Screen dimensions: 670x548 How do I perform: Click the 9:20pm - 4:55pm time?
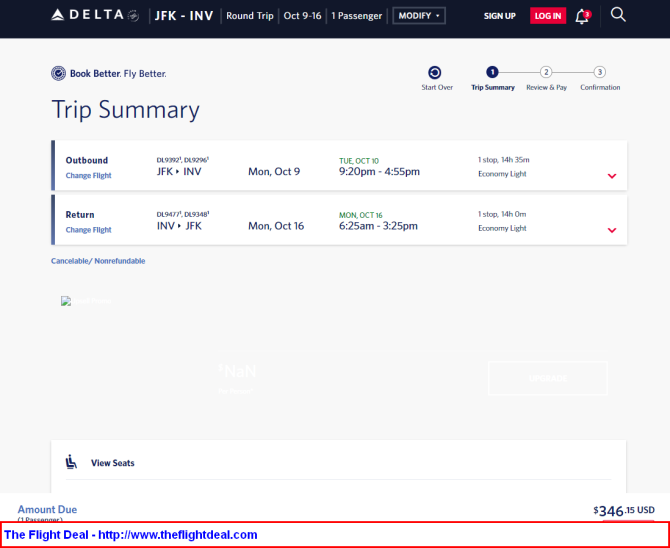pyautogui.click(x=379, y=171)
